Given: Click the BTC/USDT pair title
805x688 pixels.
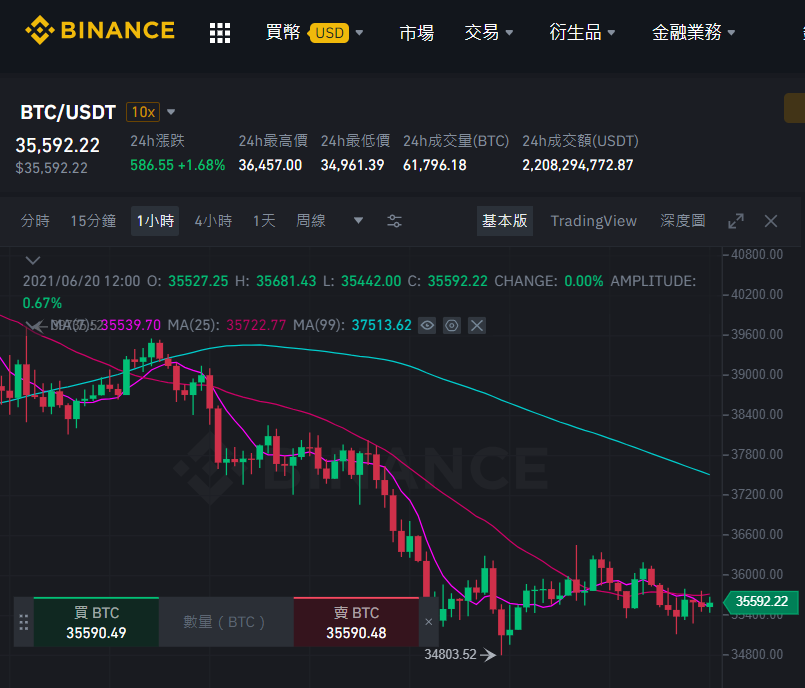Looking at the screenshot, I should coord(68,112).
